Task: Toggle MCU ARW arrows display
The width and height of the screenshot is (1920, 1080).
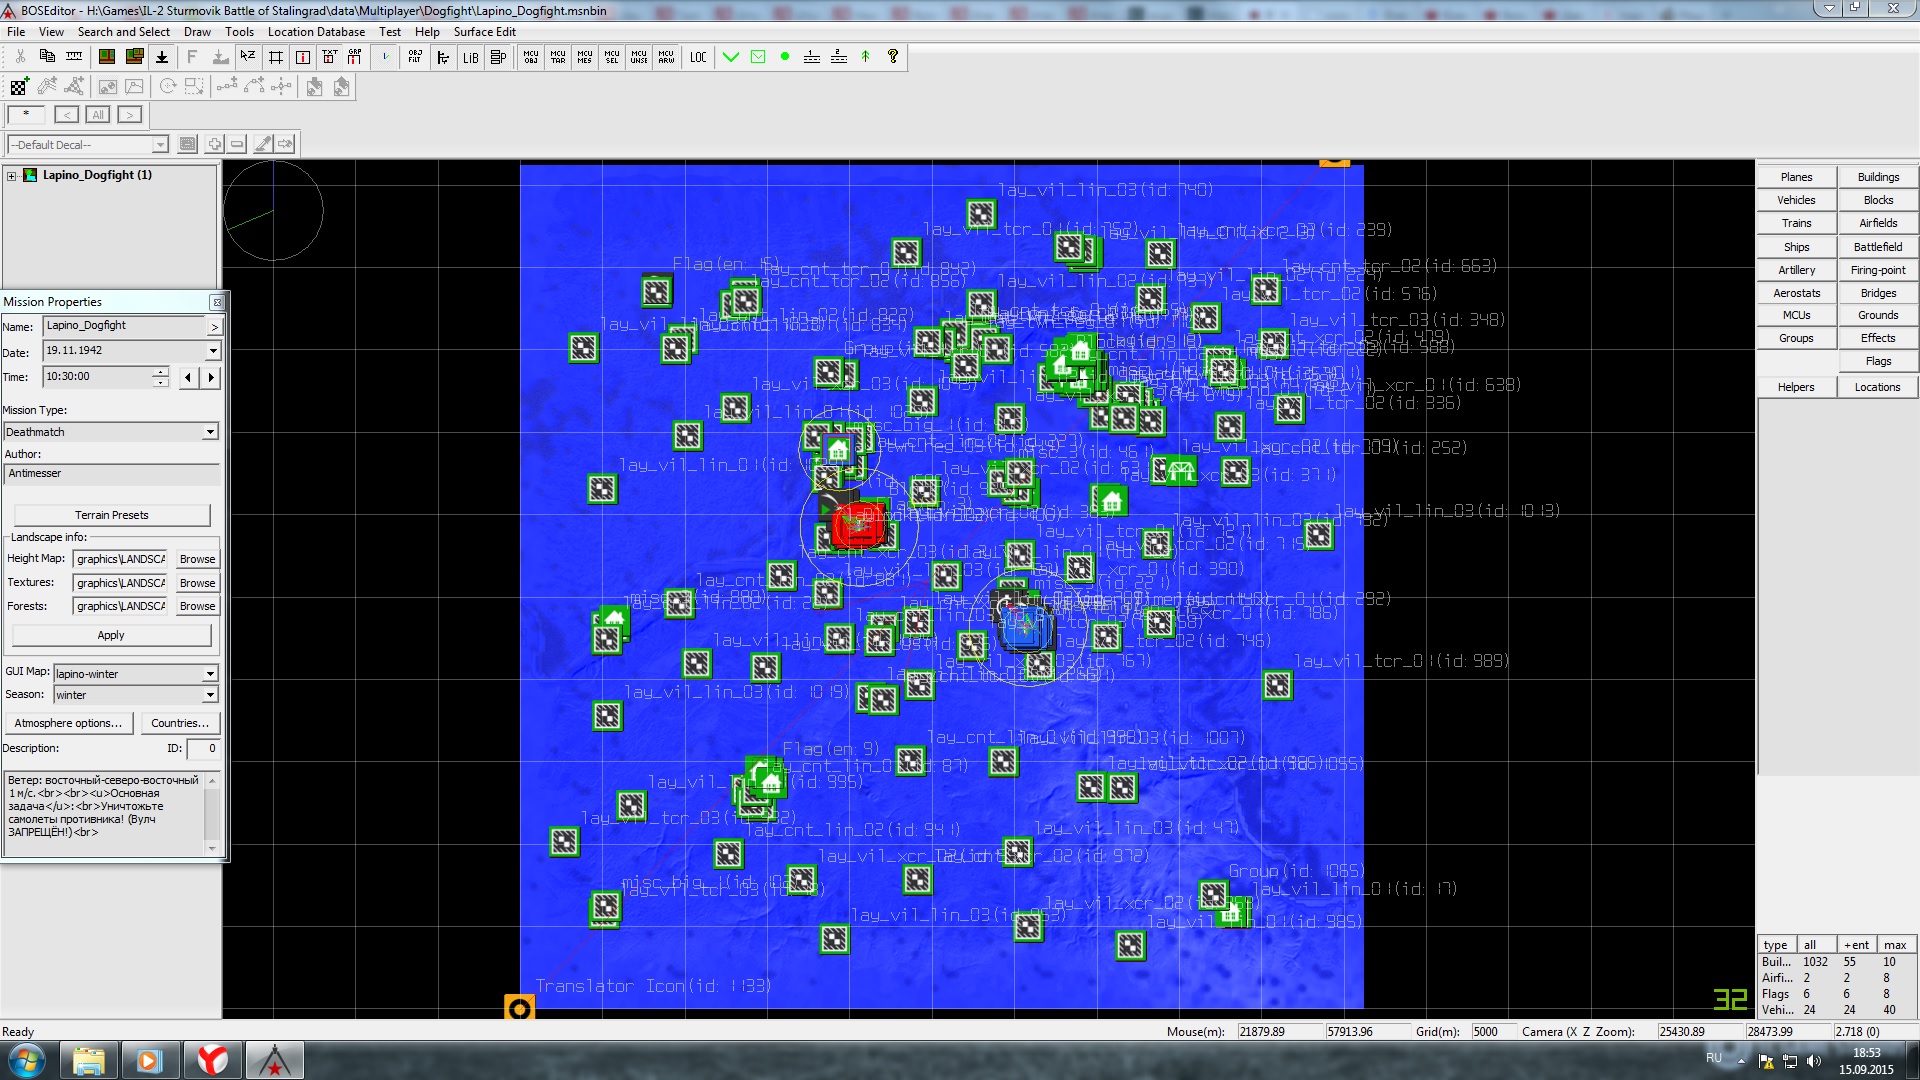Action: click(x=666, y=57)
